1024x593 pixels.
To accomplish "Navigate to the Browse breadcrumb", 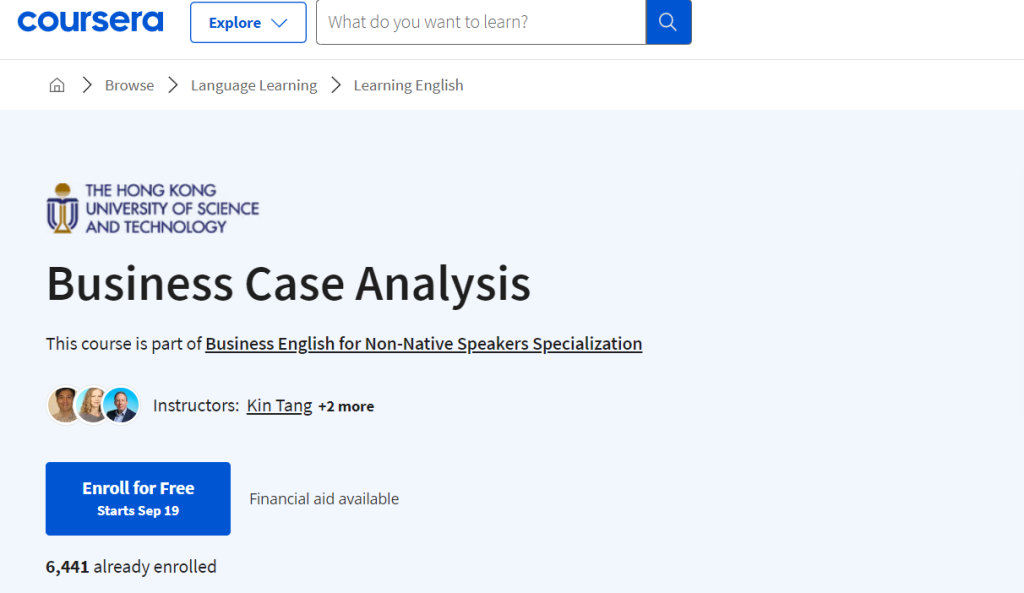I will 129,85.
